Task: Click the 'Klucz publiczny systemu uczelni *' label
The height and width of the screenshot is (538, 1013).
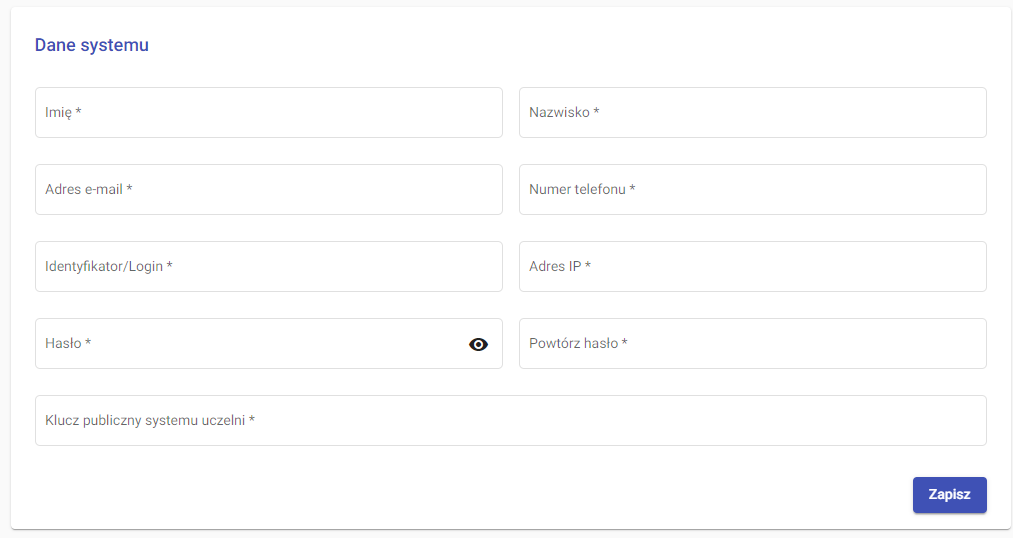Action: (150, 421)
